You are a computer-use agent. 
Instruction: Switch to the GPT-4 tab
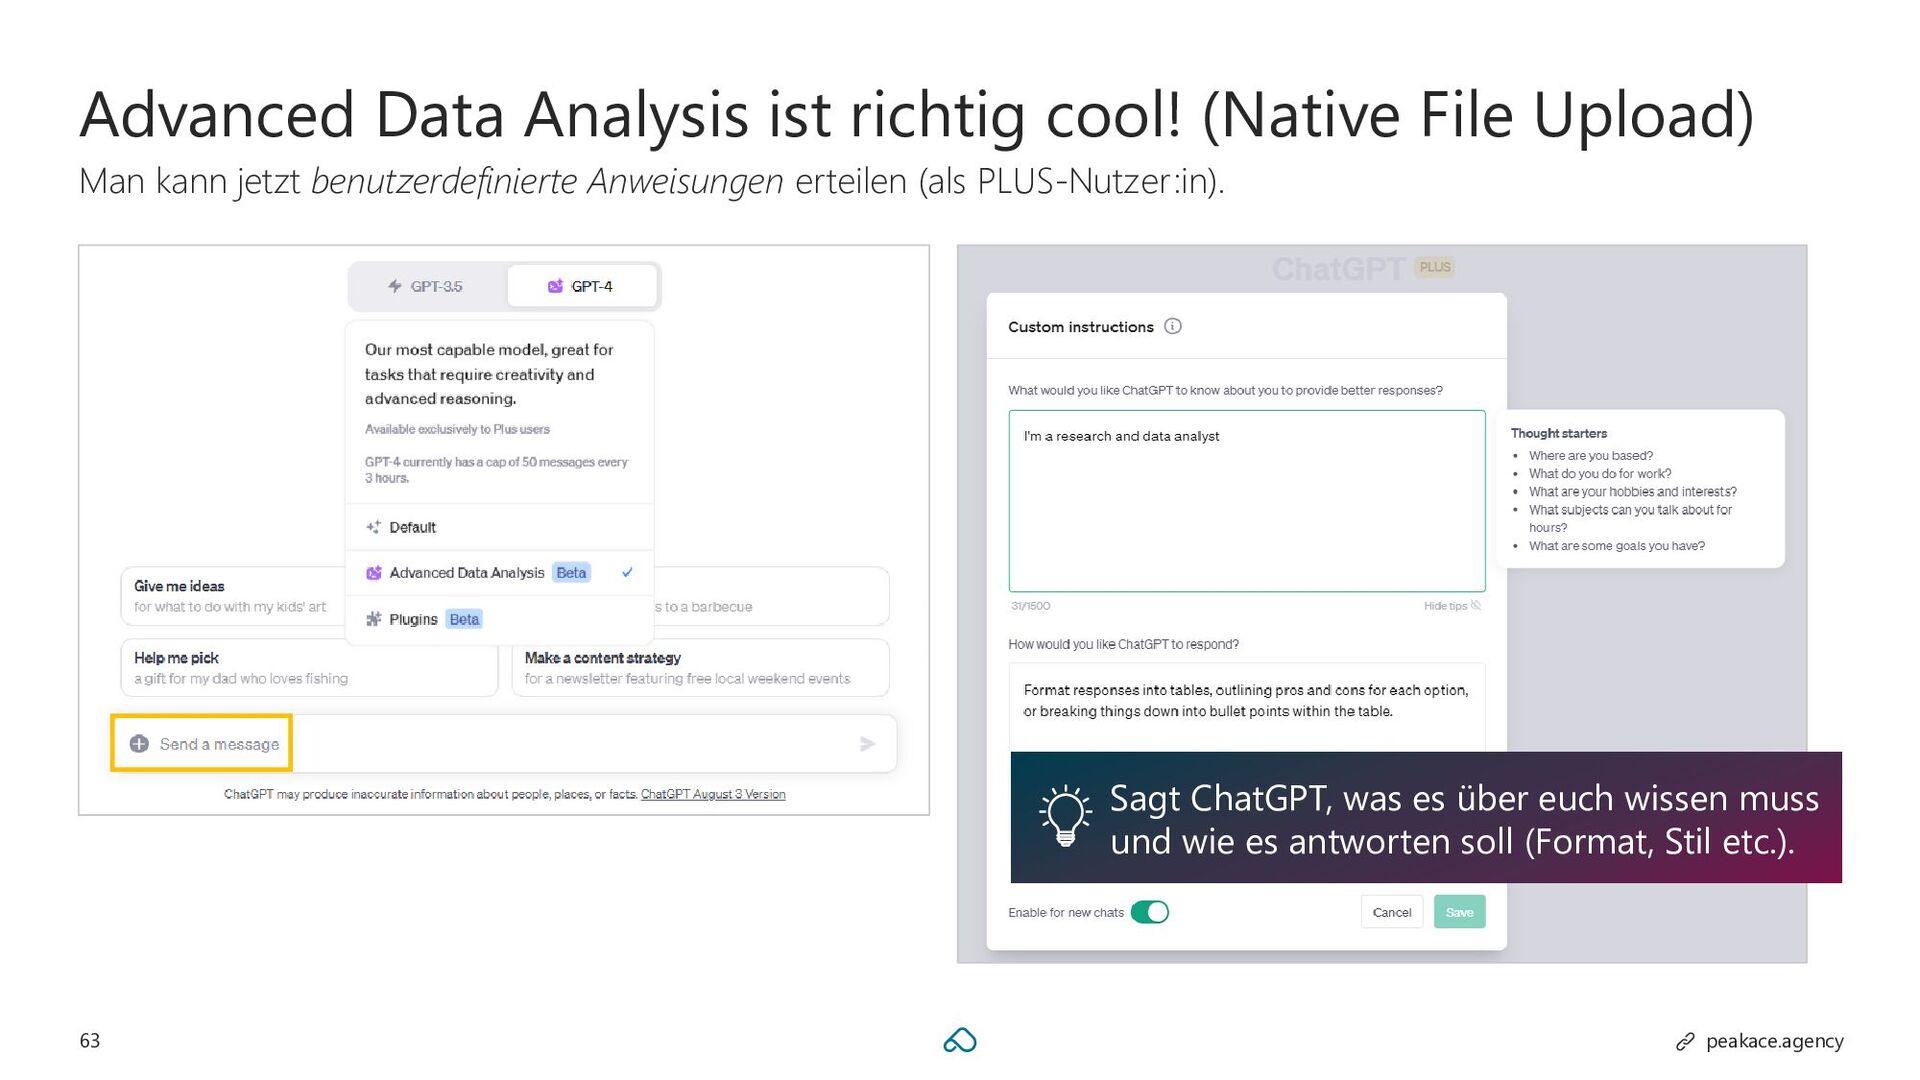(x=581, y=286)
